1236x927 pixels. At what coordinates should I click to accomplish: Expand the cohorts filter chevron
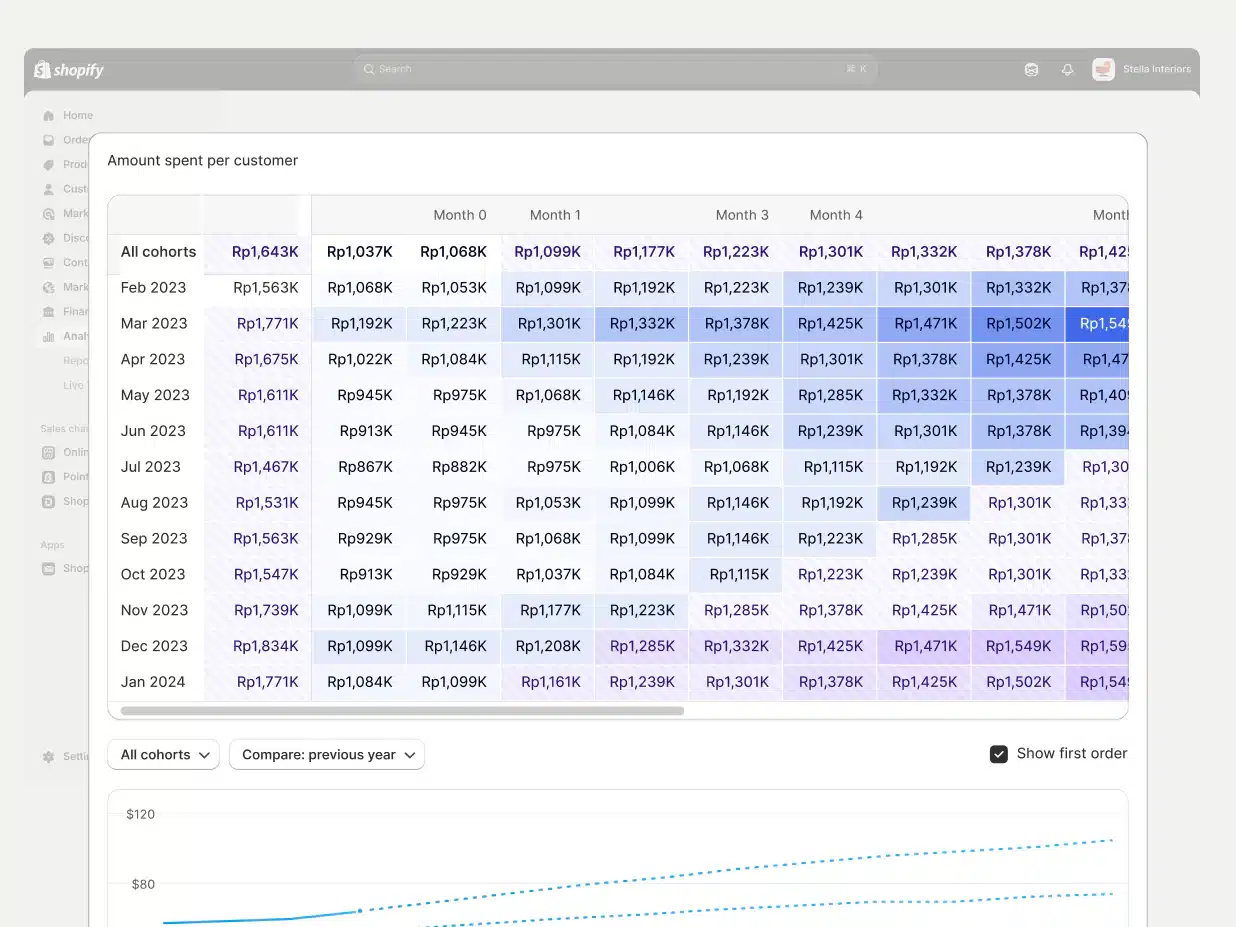pyautogui.click(x=207, y=755)
